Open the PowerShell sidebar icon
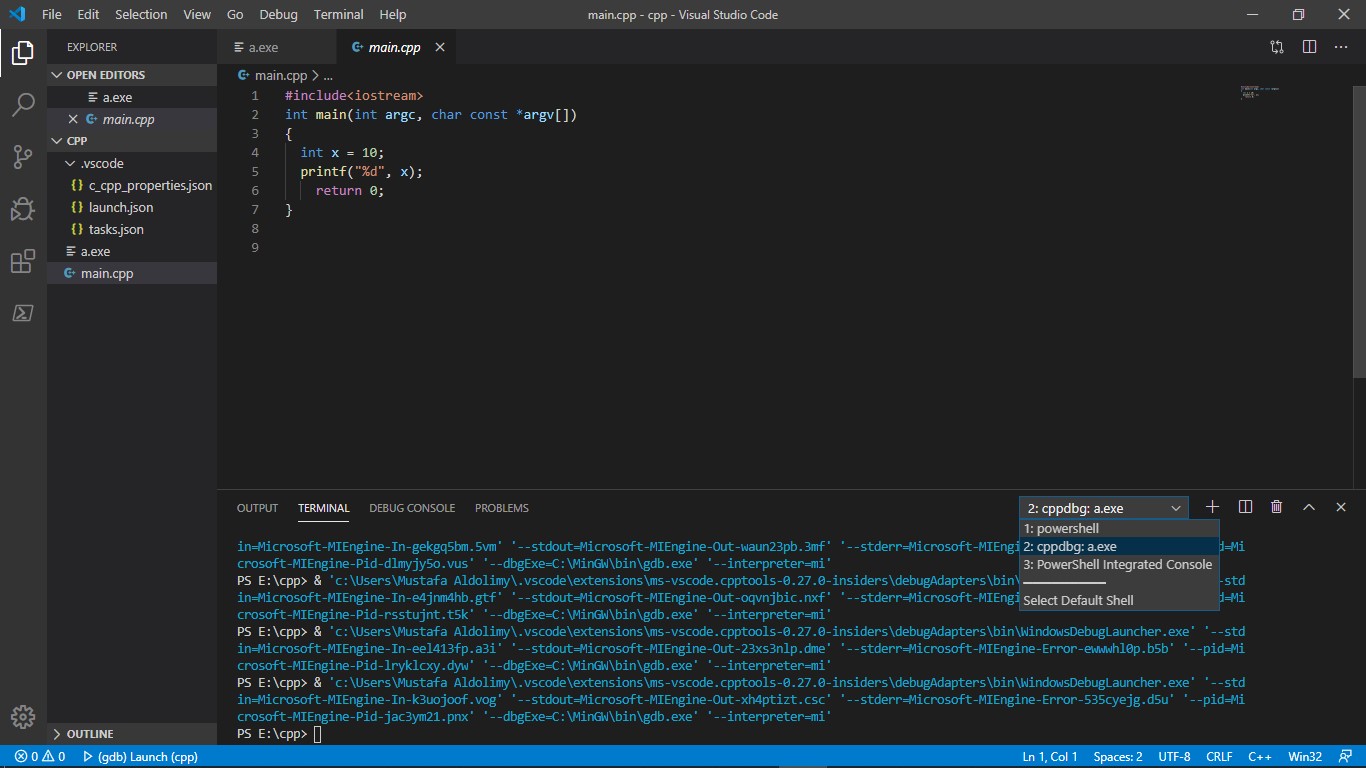This screenshot has width=1366, height=768. (23, 313)
